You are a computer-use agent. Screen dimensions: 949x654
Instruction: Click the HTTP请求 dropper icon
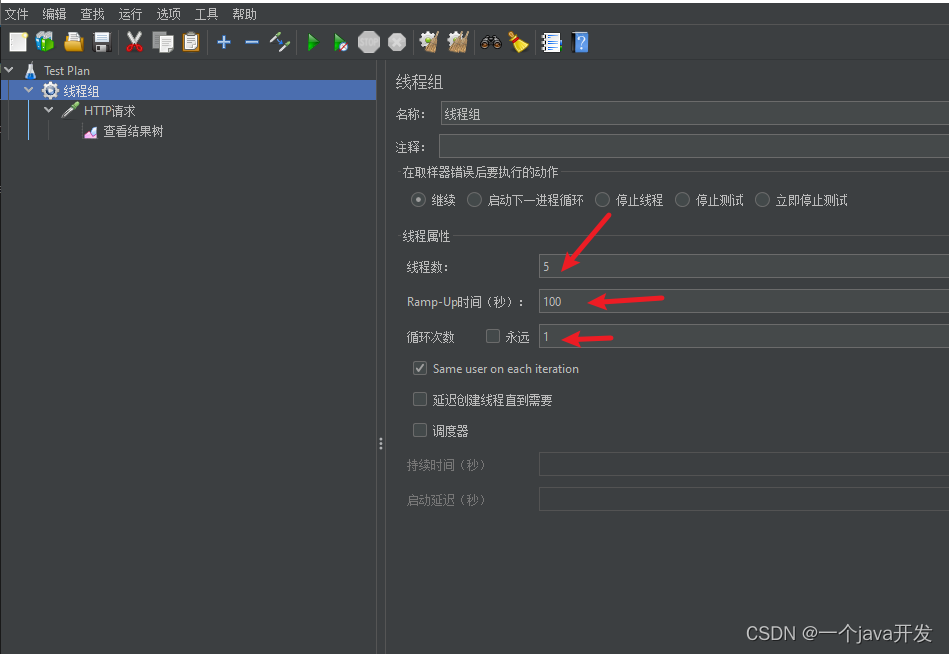(x=70, y=111)
